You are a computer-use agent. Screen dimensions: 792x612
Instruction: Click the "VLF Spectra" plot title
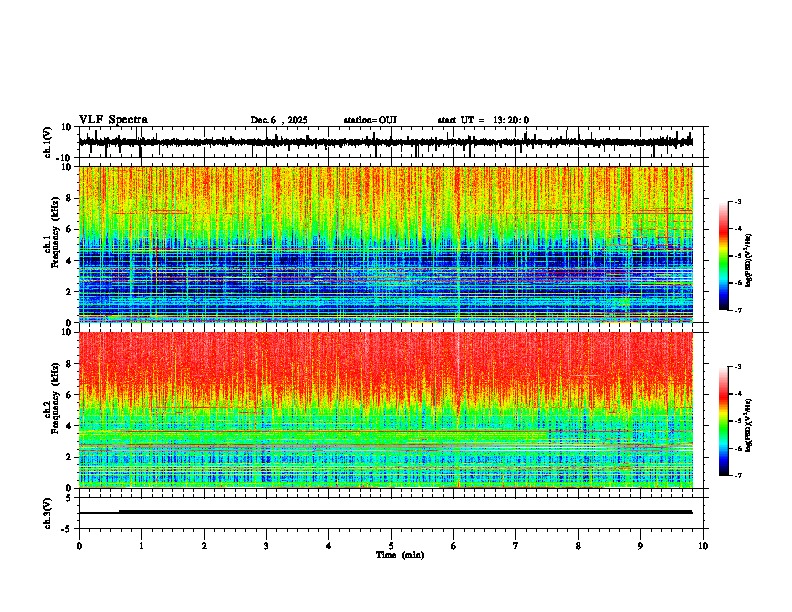point(113,120)
